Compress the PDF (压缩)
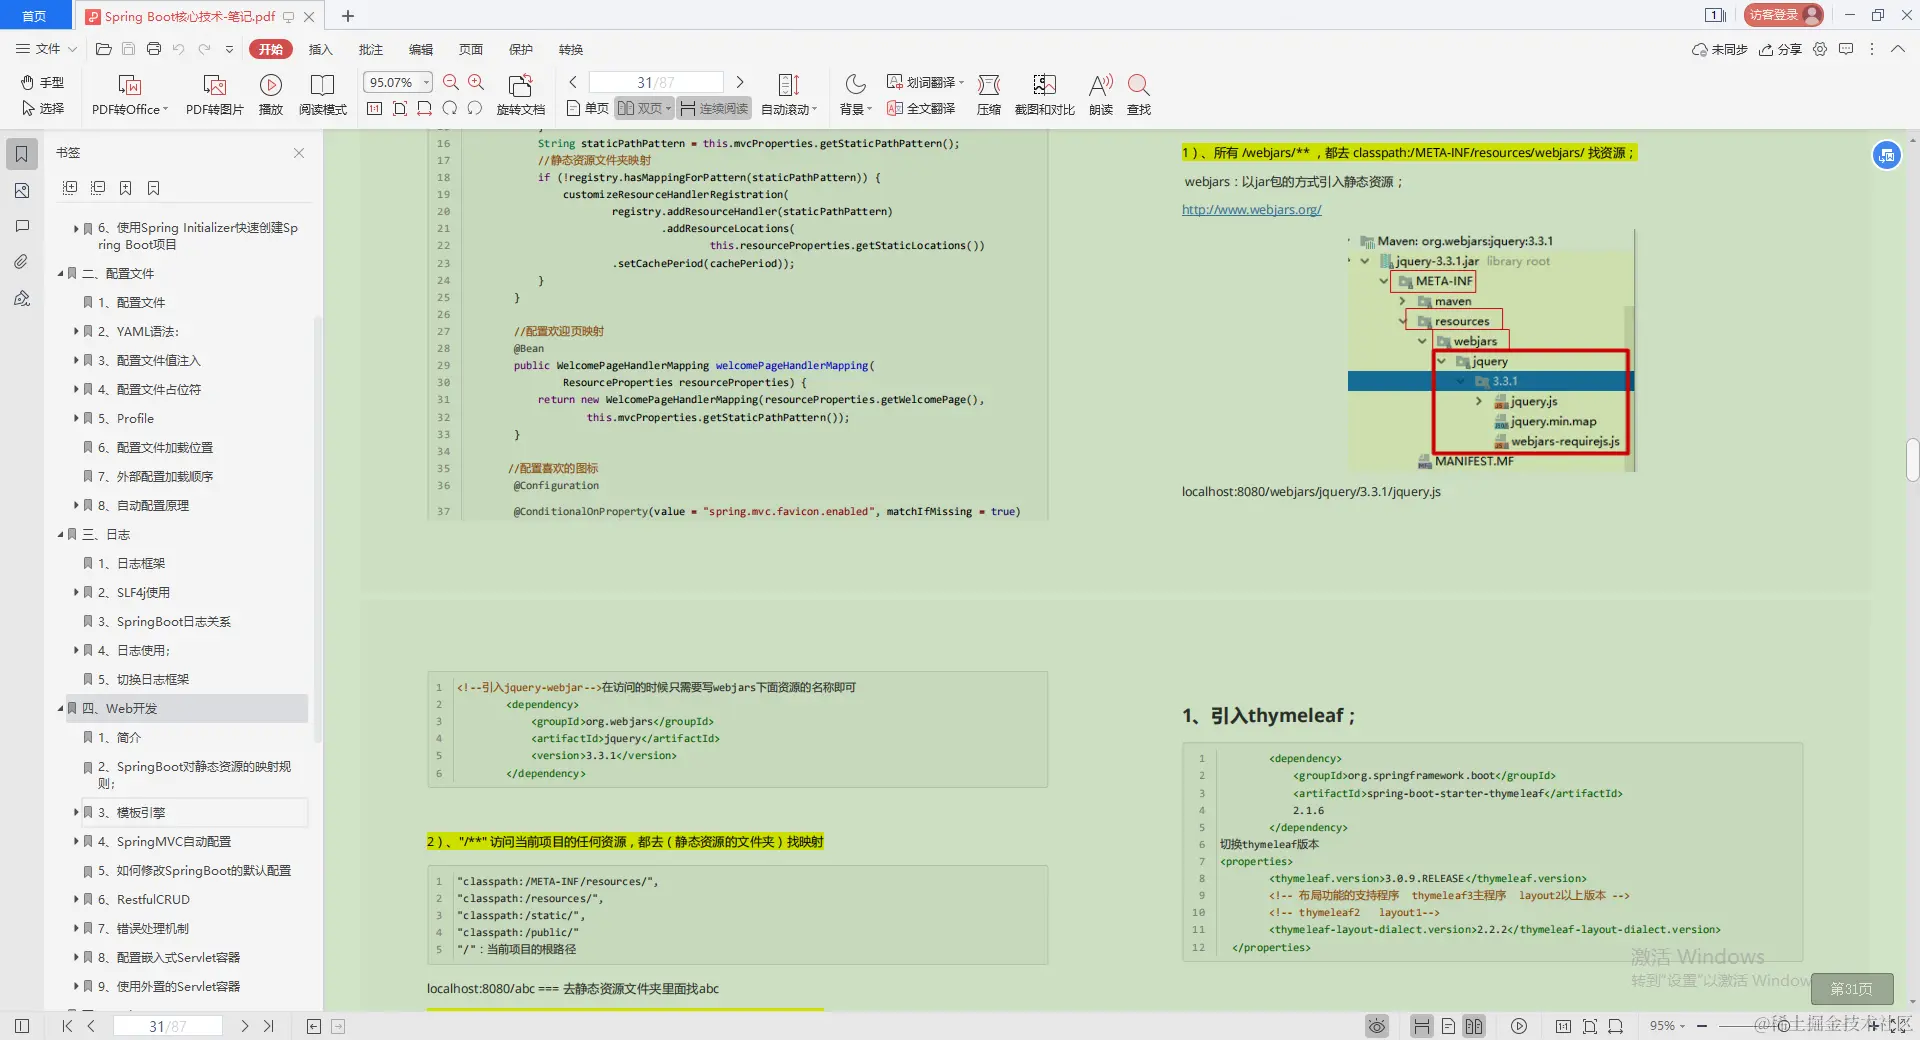 coord(989,95)
